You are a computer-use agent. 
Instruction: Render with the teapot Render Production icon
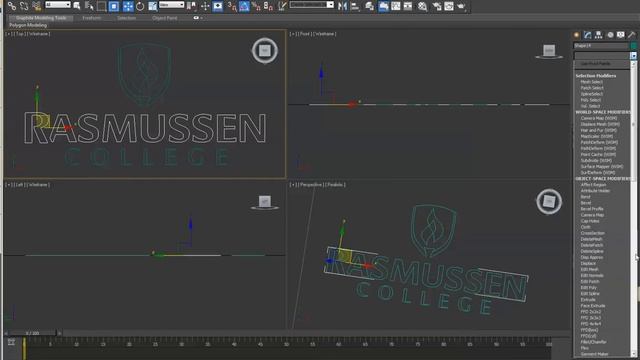(x=461, y=6)
